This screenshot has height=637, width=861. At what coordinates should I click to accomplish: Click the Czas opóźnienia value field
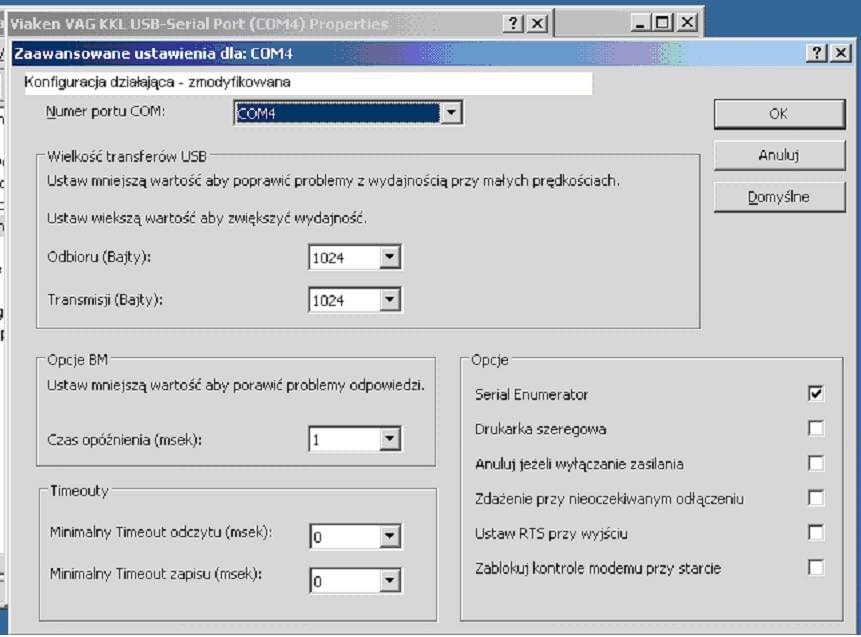tap(344, 439)
